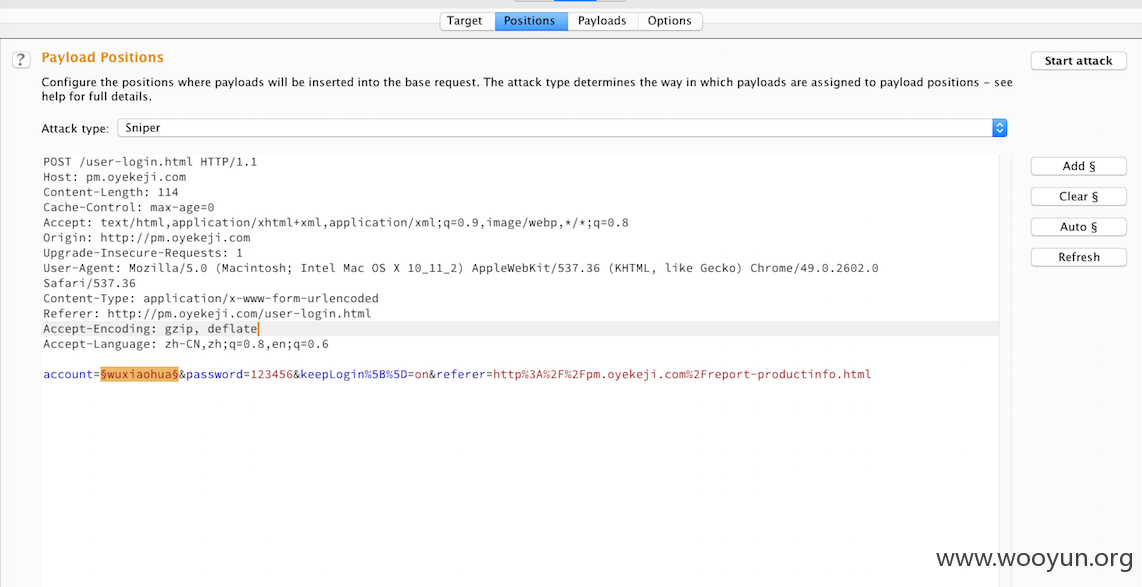Click the request editor vertical scrollbar
Viewport: 1142px width, 587px height.
[1005, 370]
